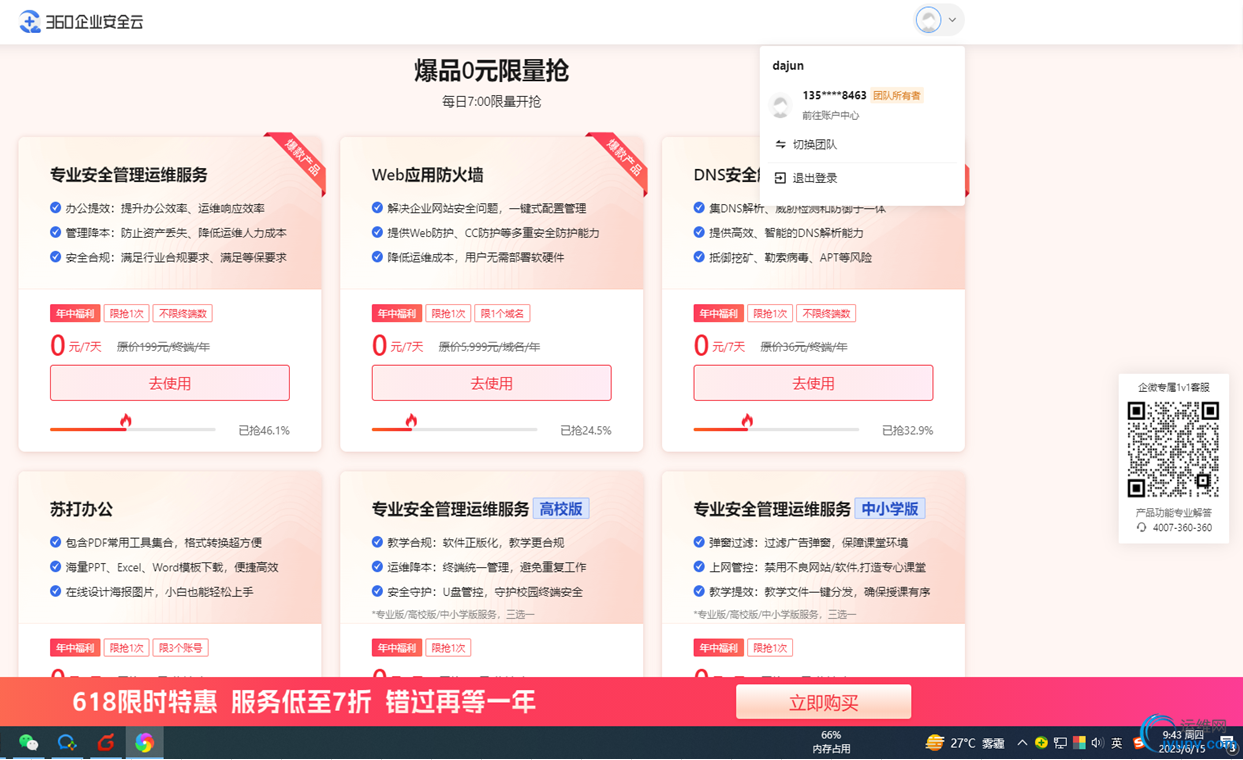Click the 团队所有者 badge
The width and height of the screenshot is (1243, 760).
click(x=897, y=96)
